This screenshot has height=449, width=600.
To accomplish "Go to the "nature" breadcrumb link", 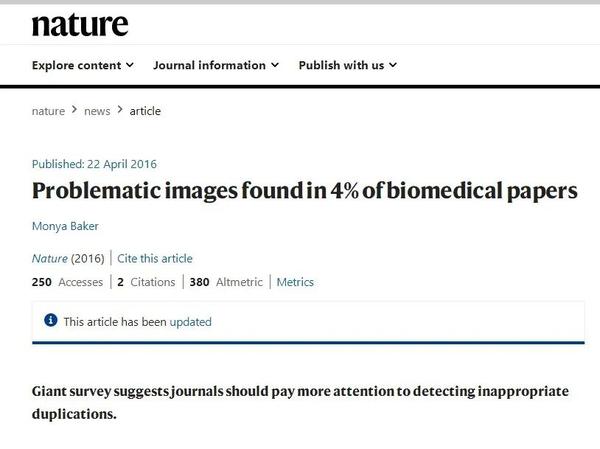I will point(48,111).
